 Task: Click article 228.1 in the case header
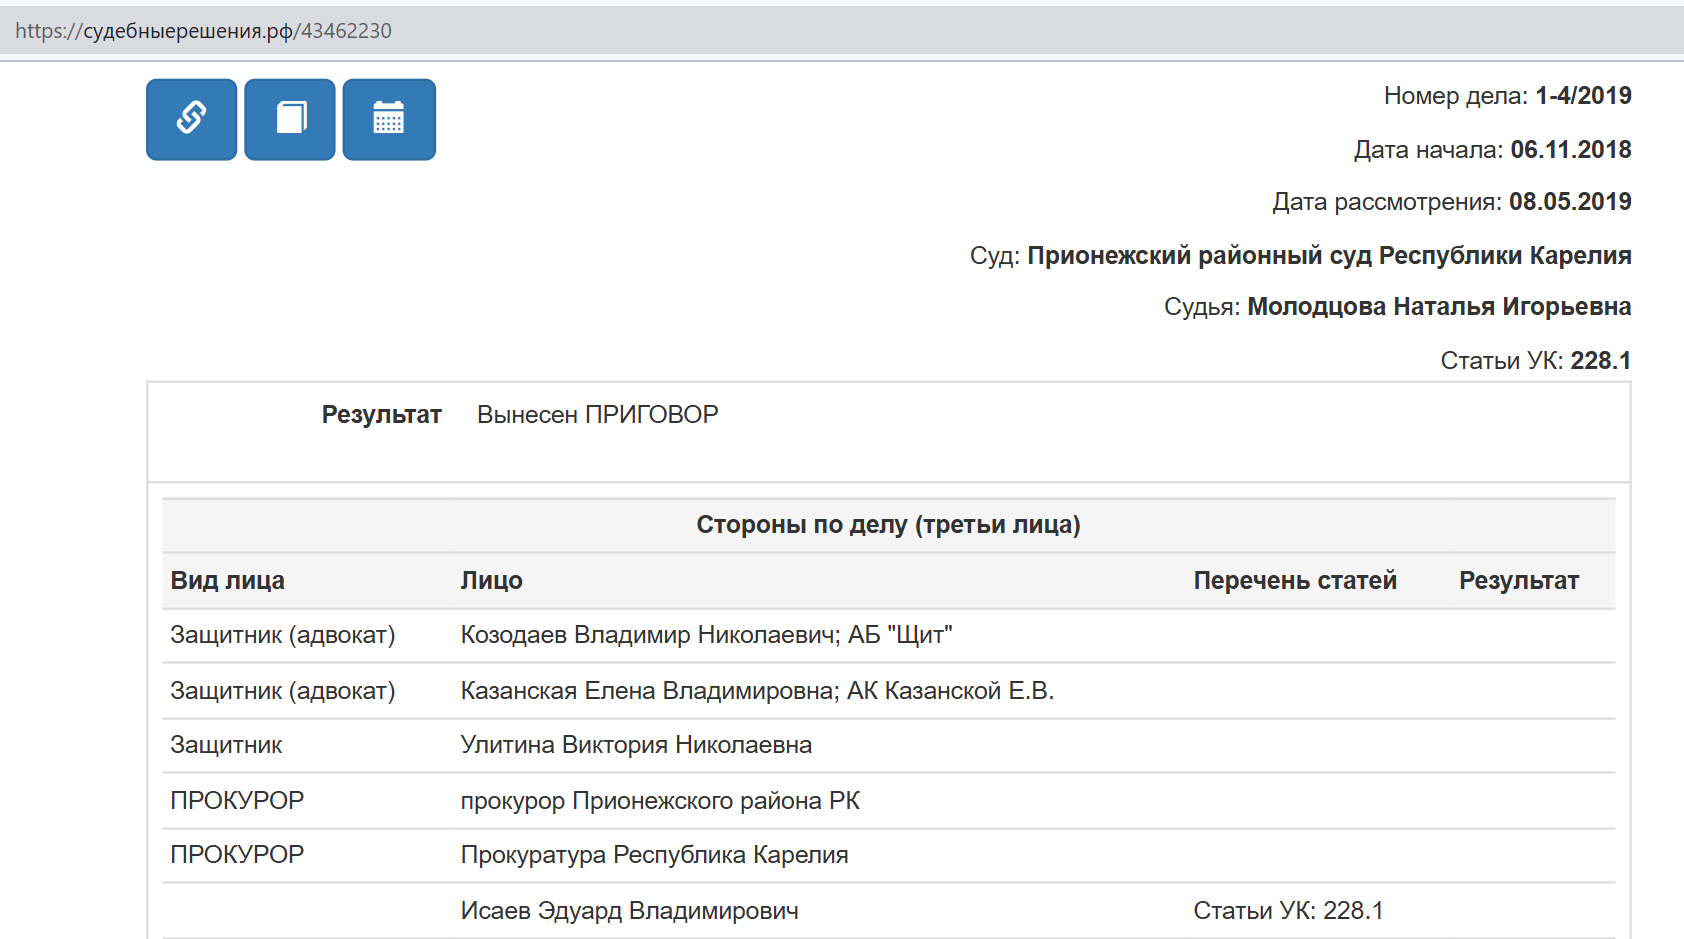point(1600,361)
